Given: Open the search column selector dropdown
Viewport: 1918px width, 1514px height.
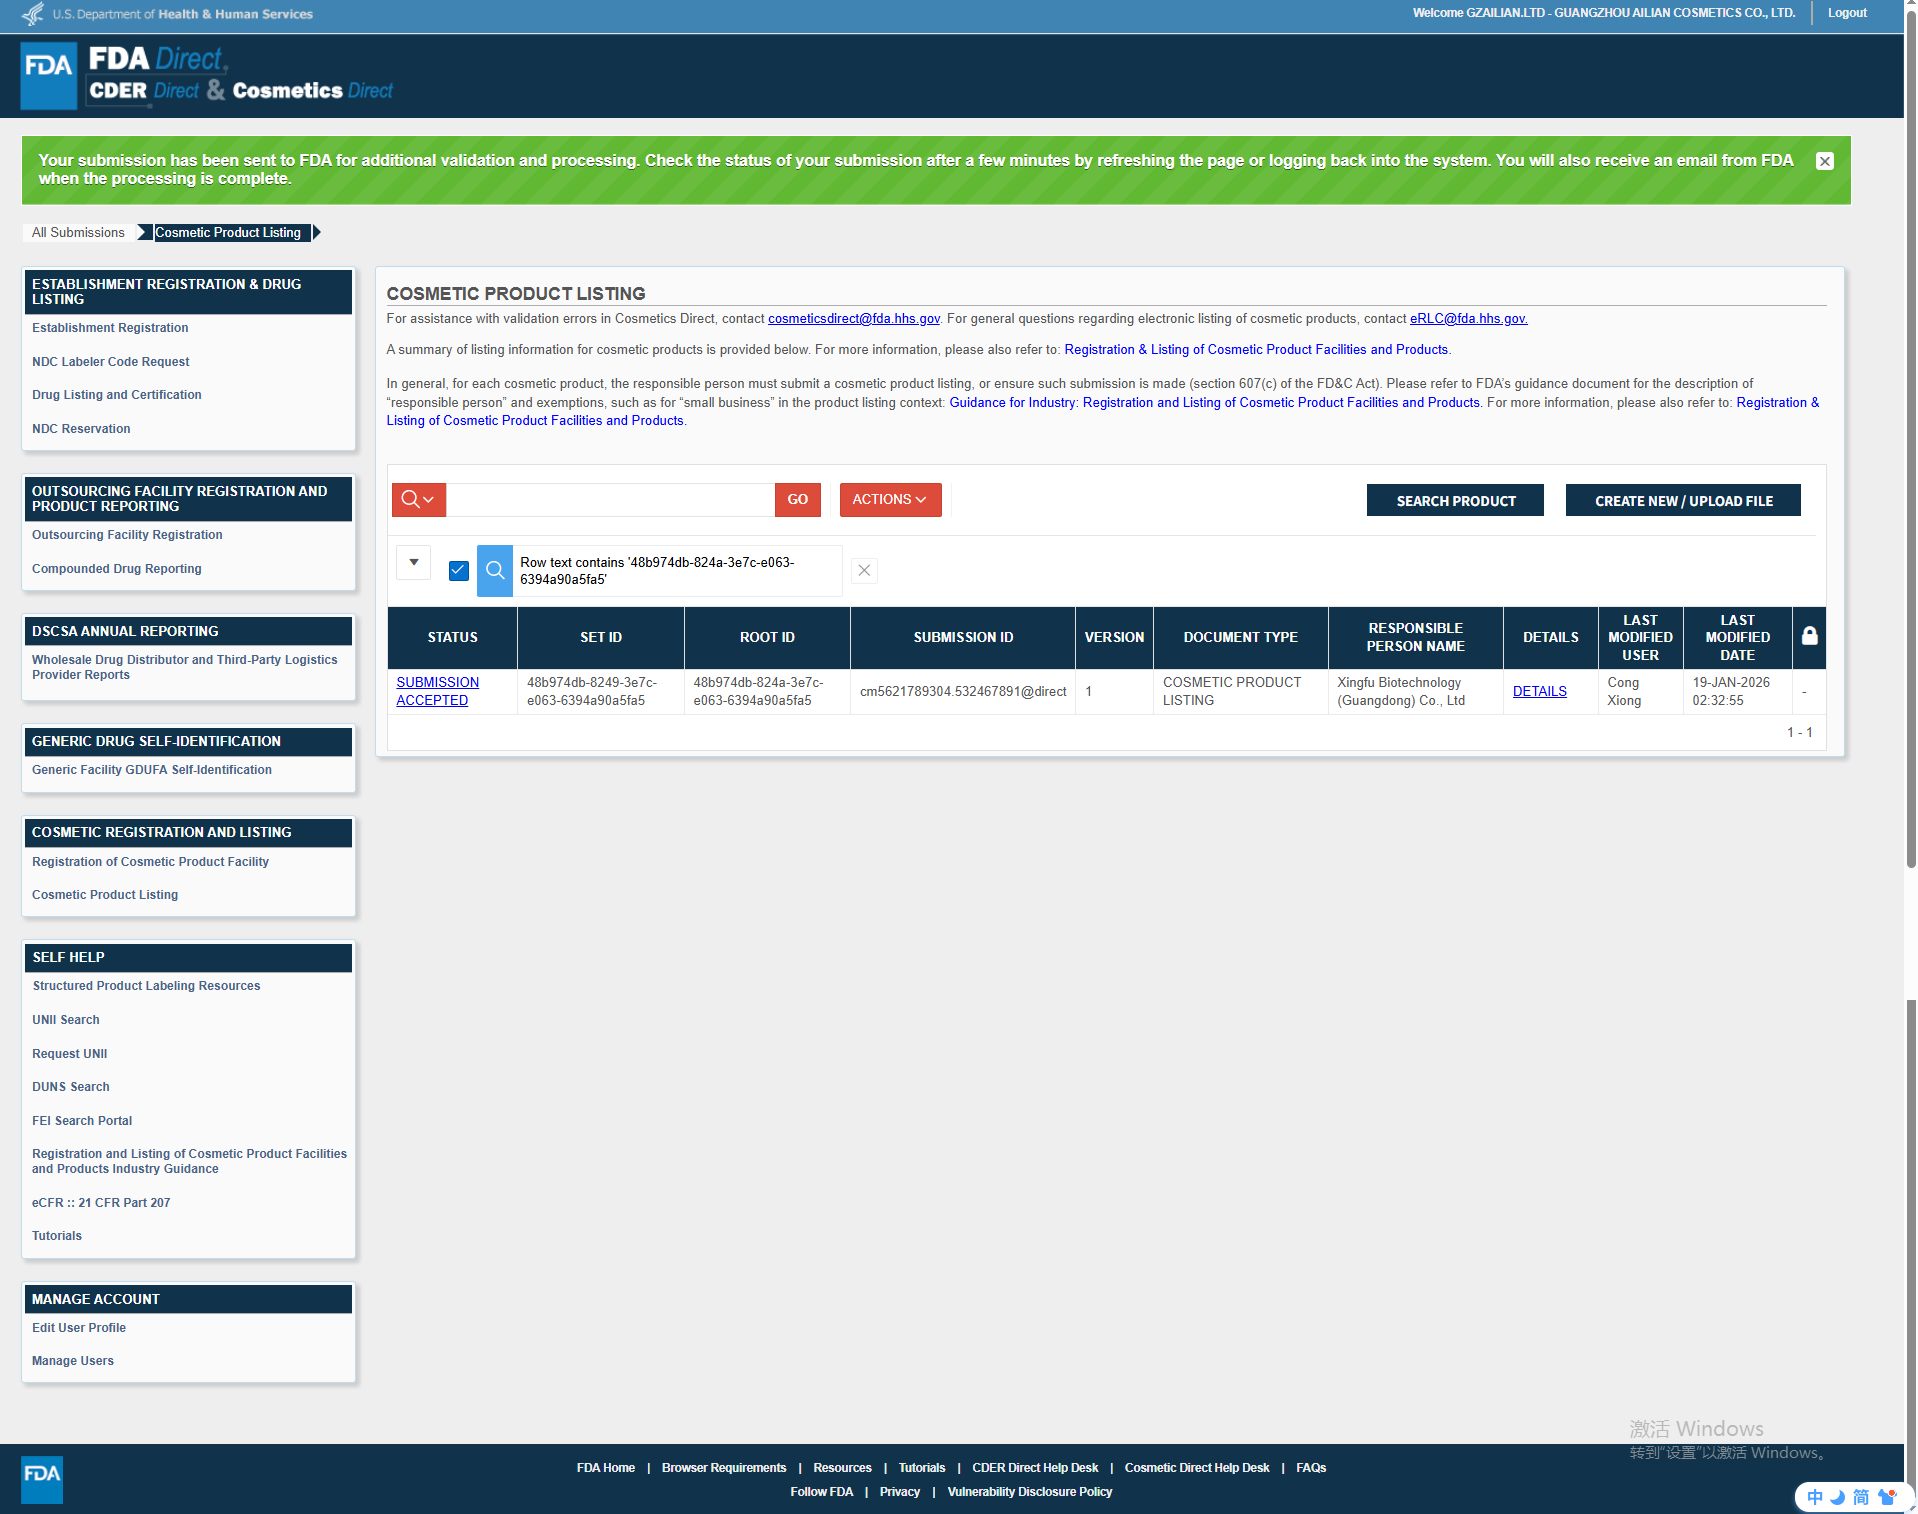Looking at the screenshot, I should pos(418,500).
